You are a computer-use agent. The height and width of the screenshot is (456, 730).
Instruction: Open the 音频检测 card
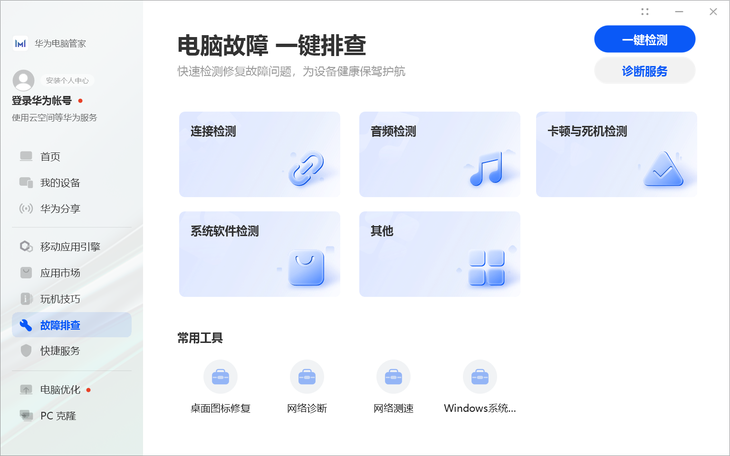click(440, 154)
